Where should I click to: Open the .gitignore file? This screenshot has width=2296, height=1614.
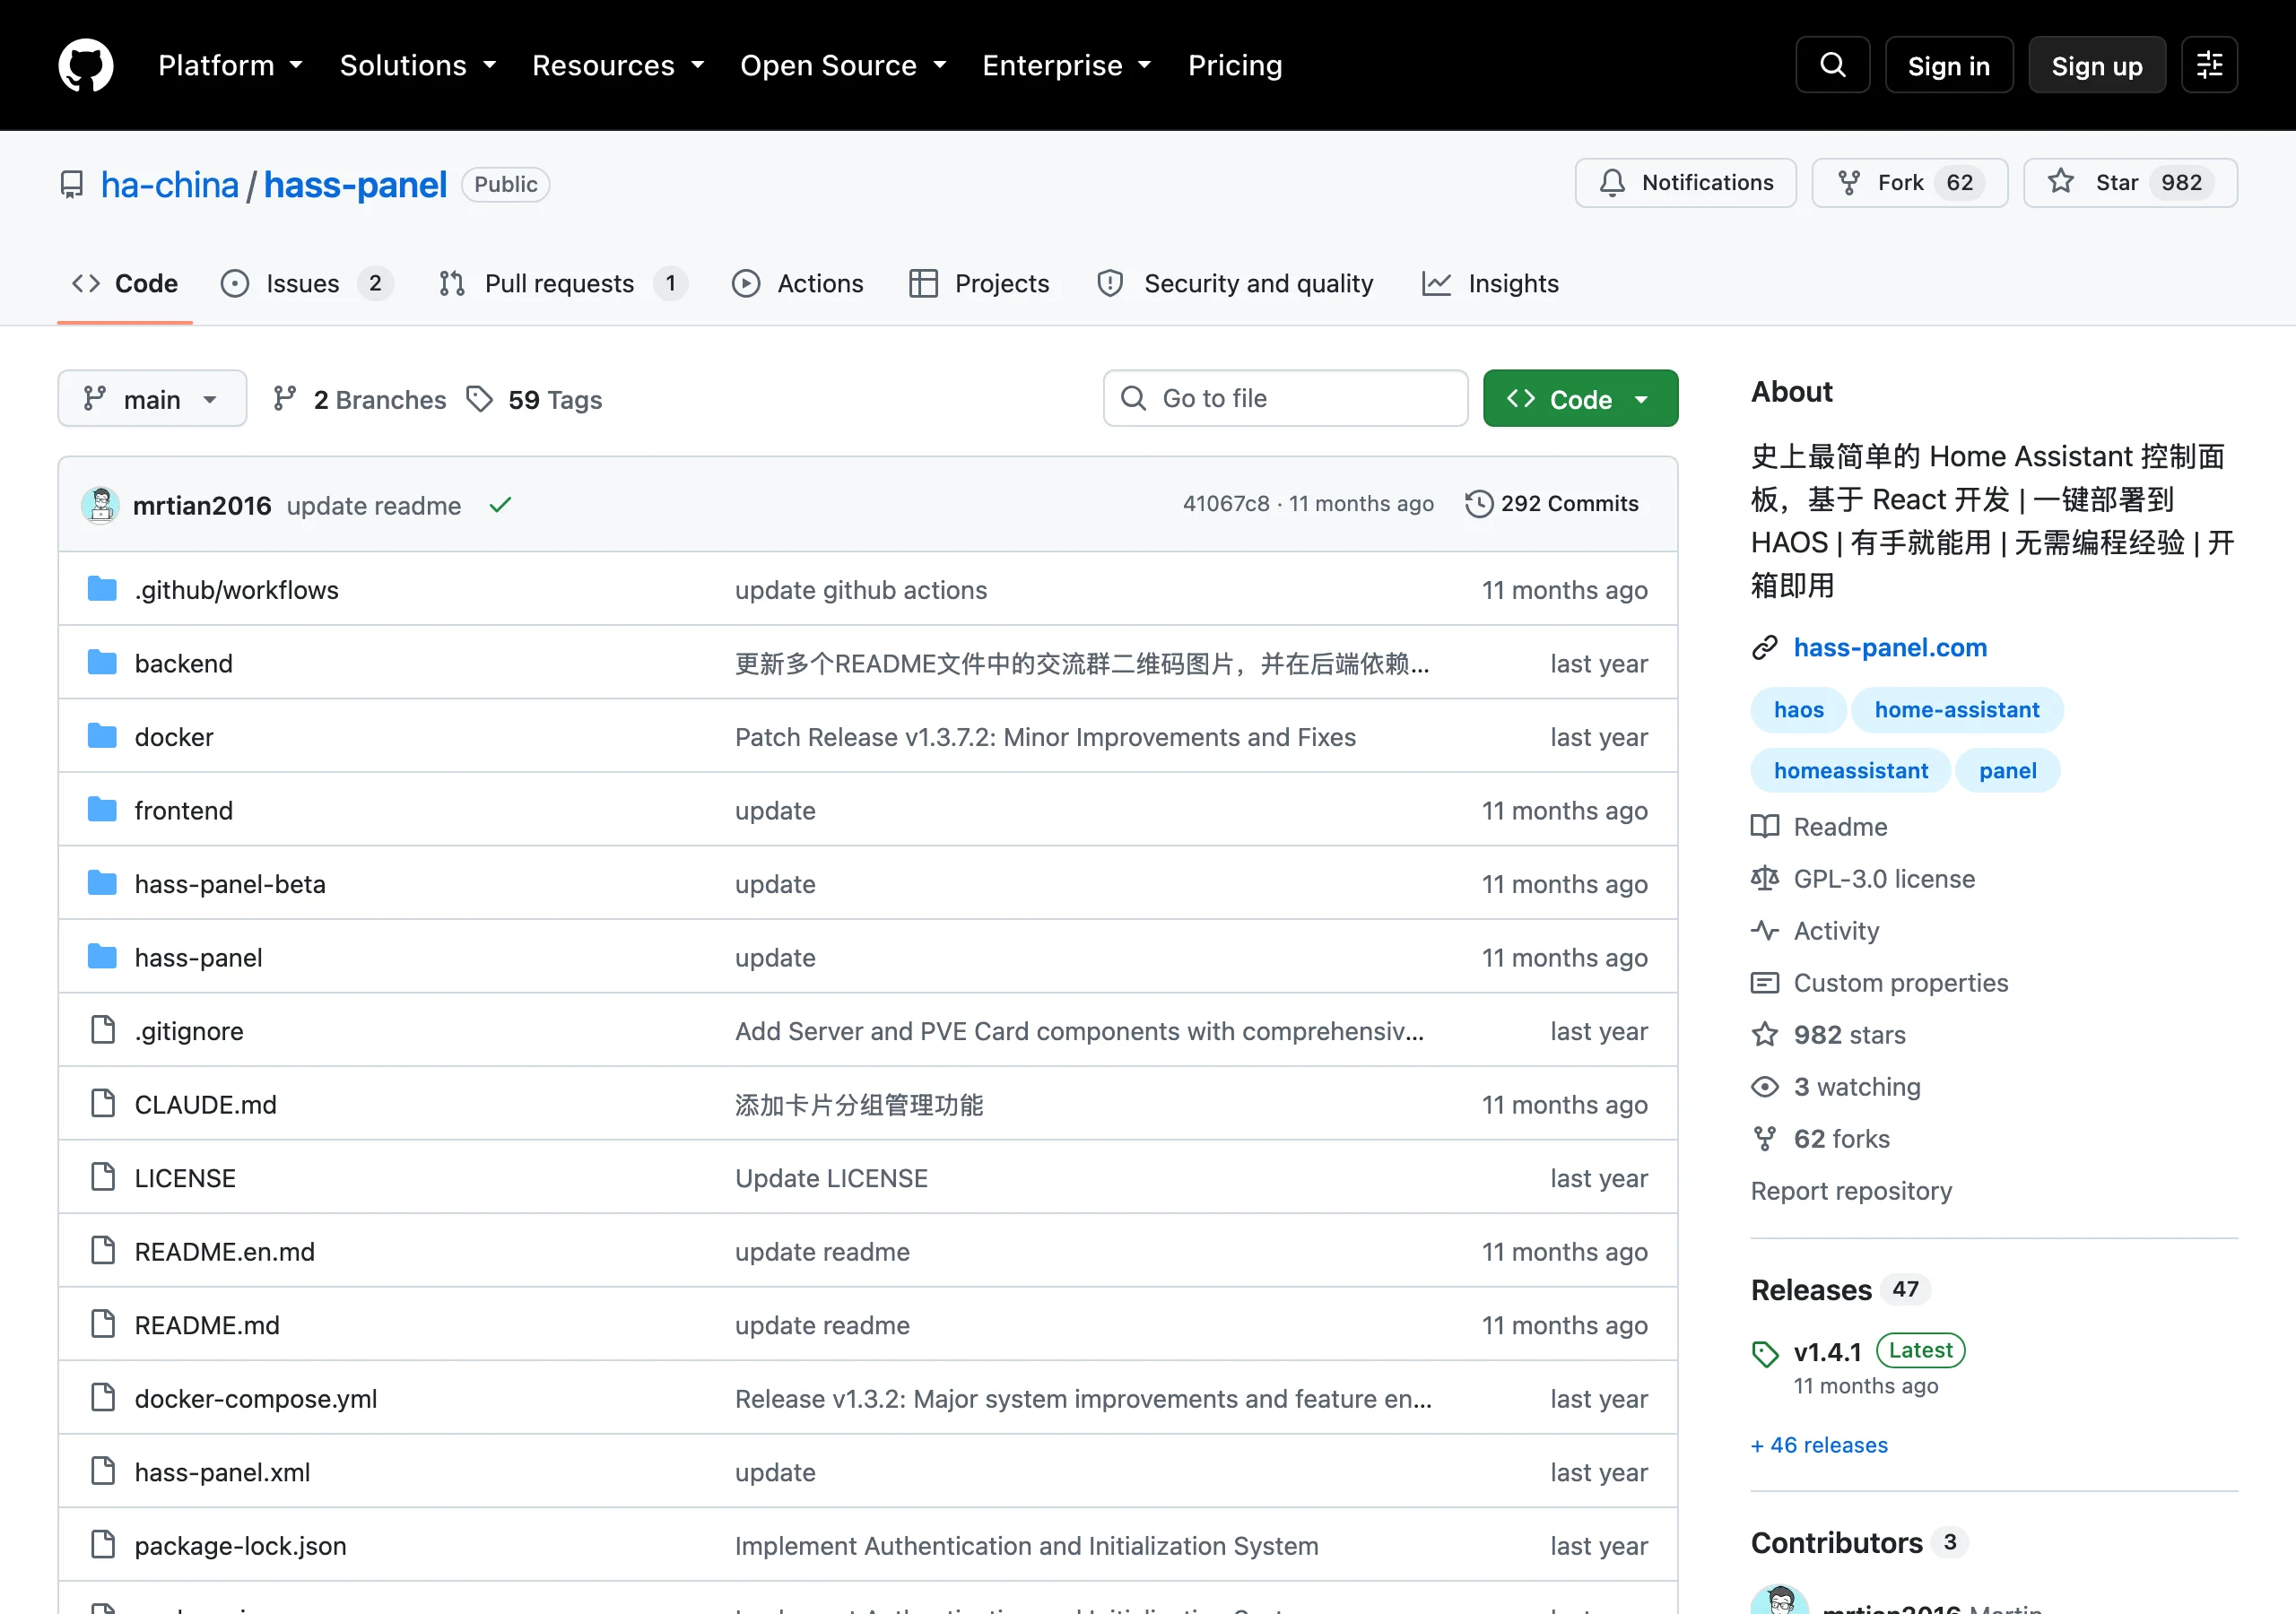[189, 1031]
